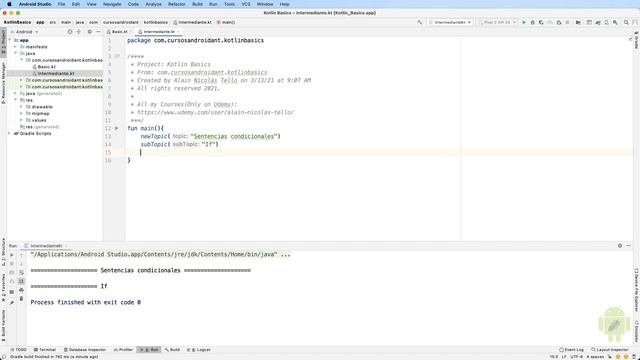Click the Run panel up arrow icon
The width and height of the screenshot is (640, 360).
[21, 255]
